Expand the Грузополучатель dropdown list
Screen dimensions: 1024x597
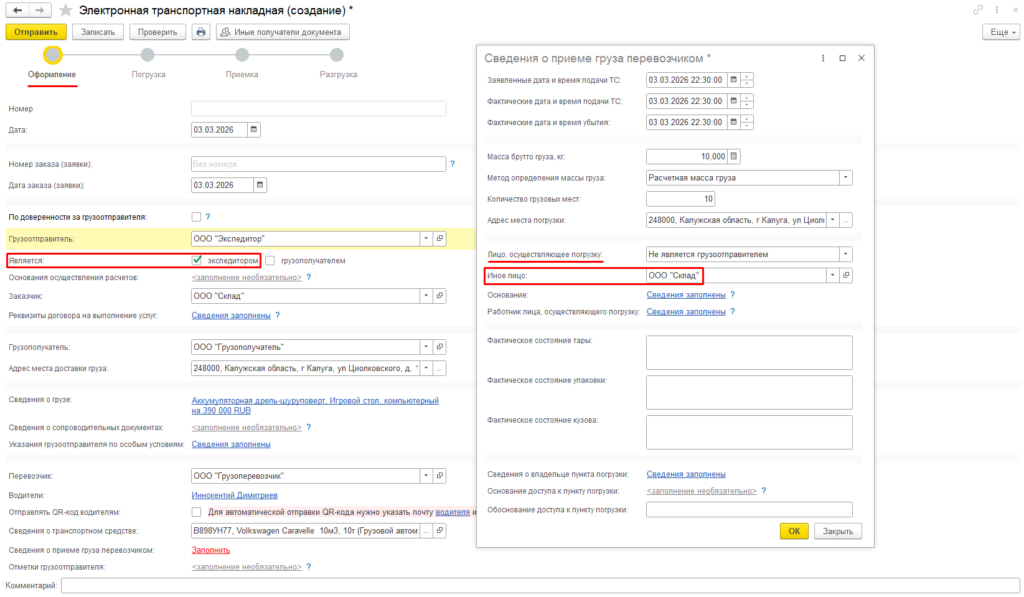(x=426, y=347)
